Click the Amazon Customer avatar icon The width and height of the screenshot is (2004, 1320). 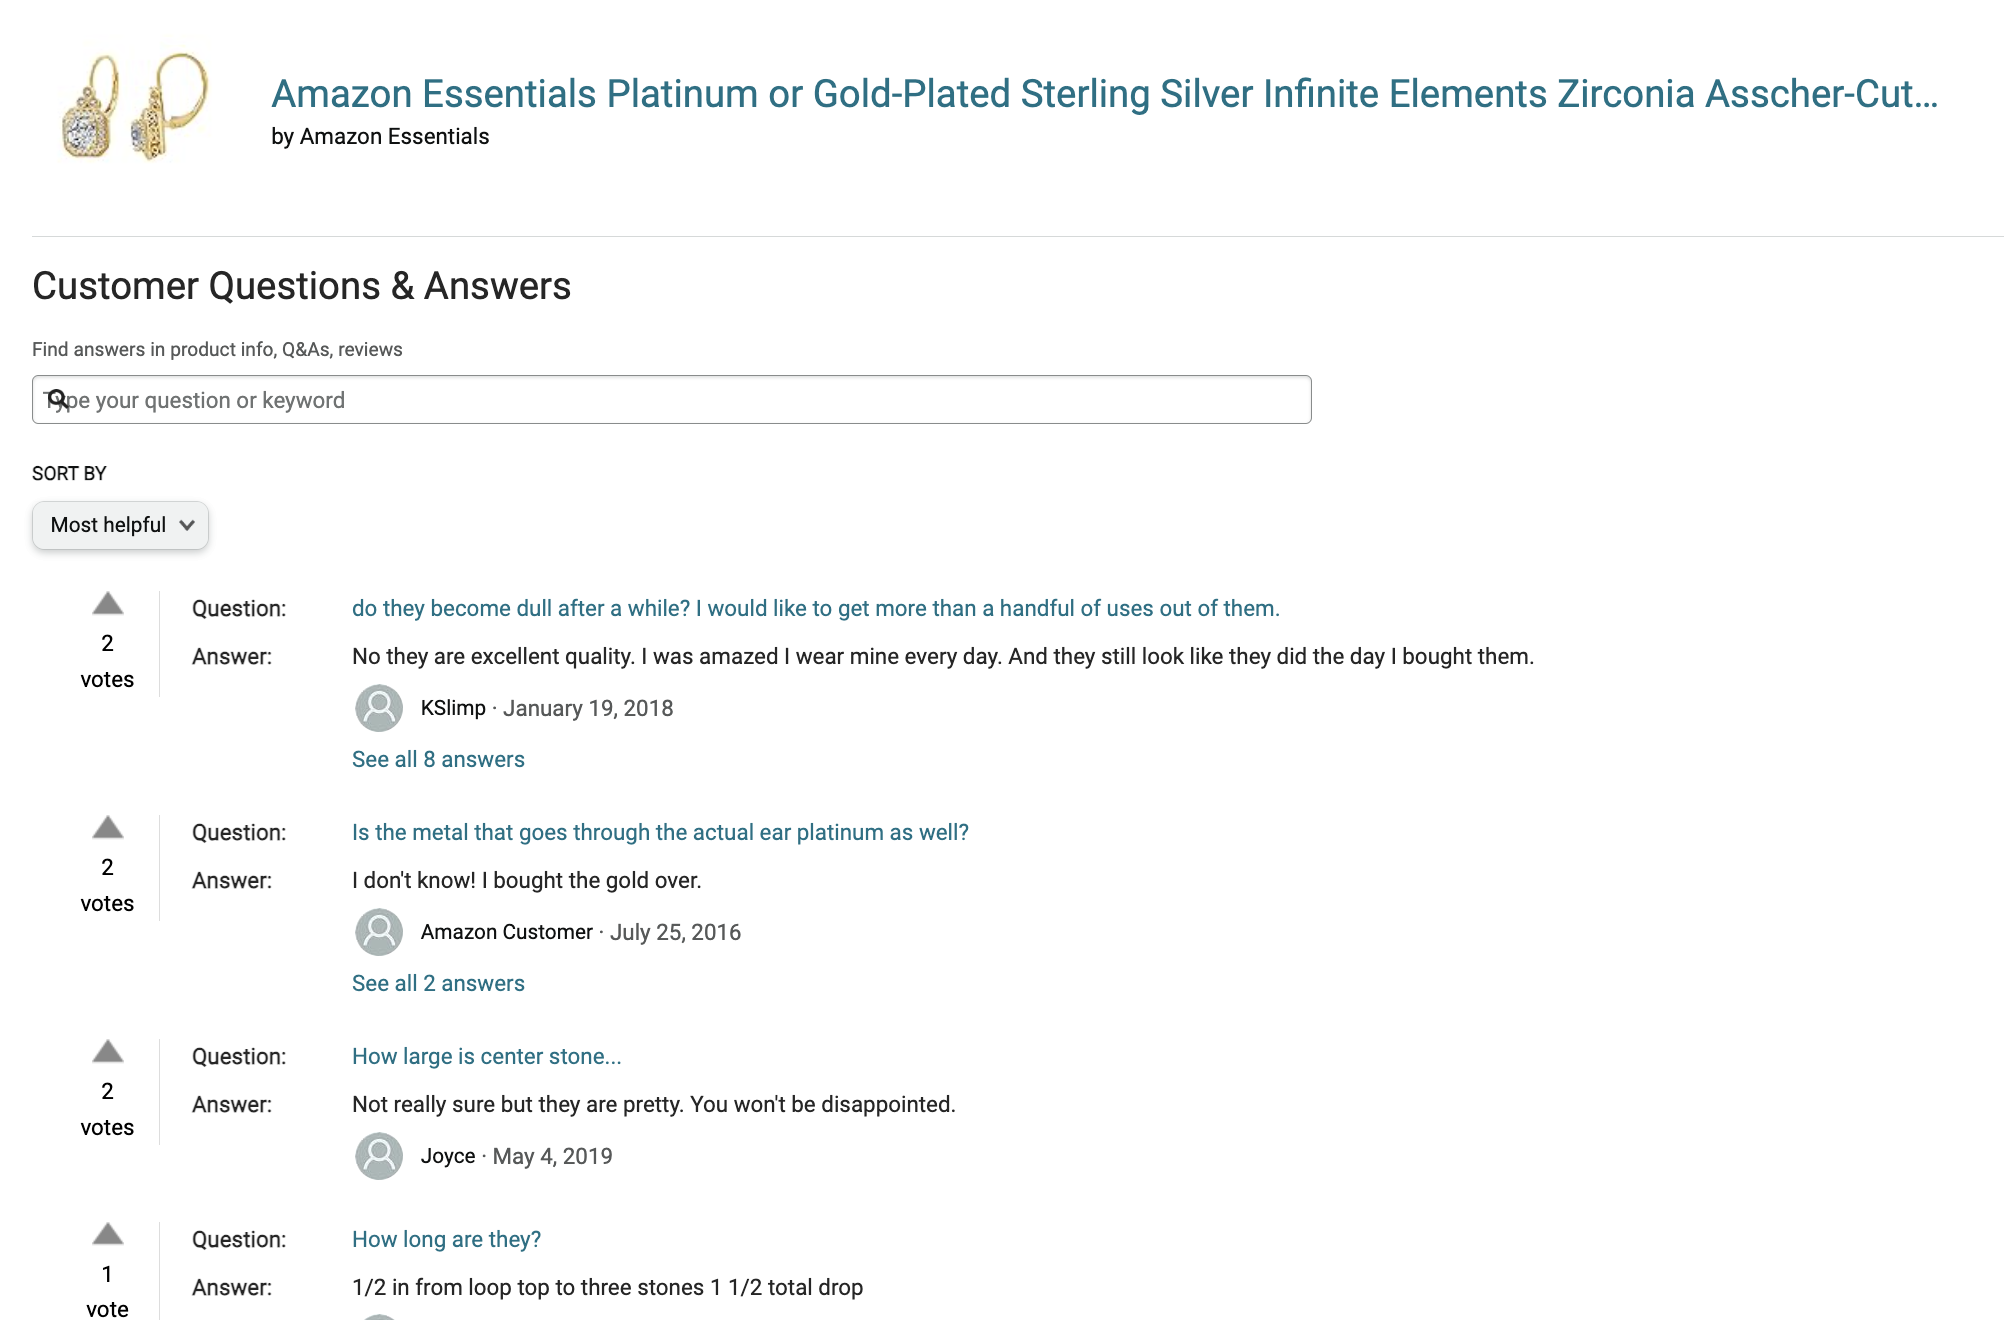(379, 932)
